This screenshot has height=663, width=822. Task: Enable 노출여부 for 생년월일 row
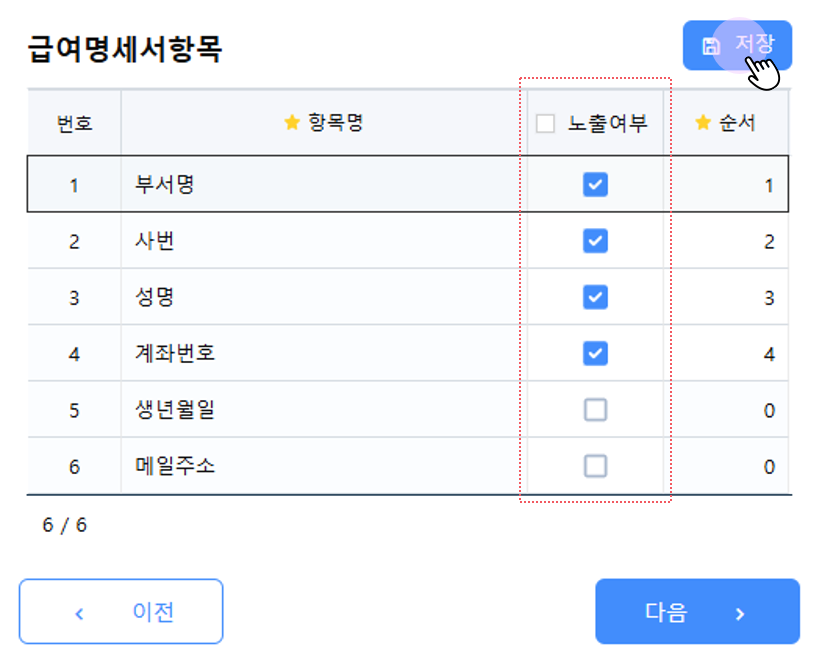(595, 409)
